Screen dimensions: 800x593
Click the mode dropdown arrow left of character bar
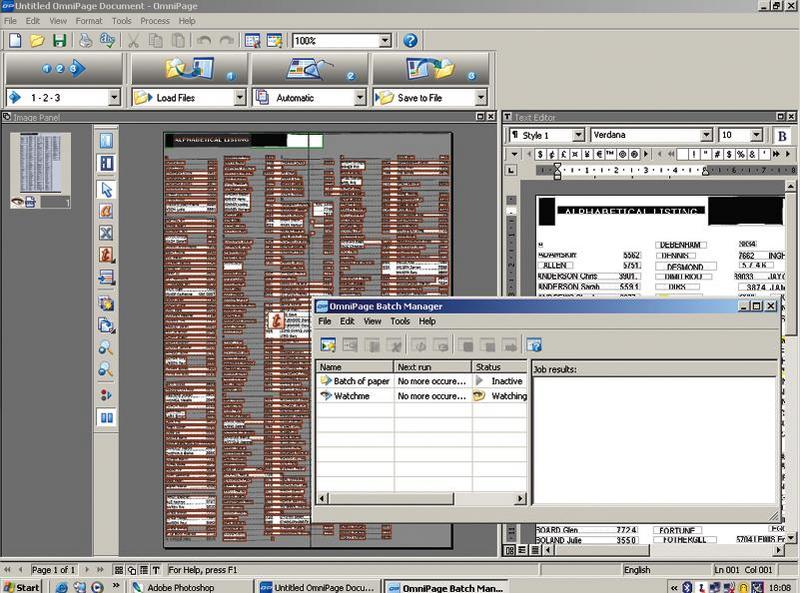[x=514, y=154]
